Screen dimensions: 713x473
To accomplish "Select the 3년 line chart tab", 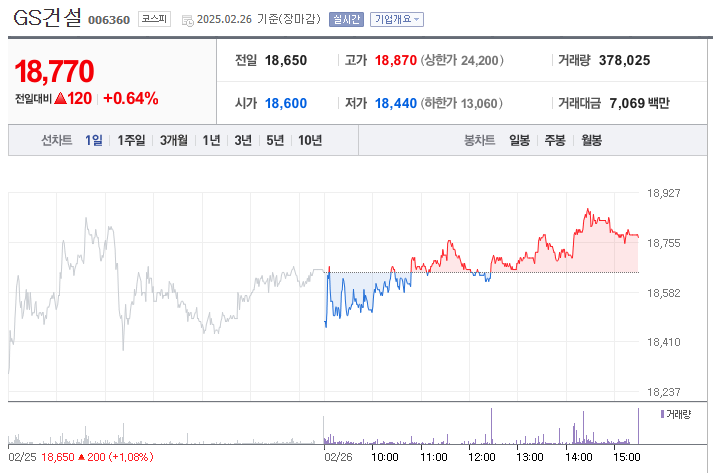I will tap(243, 140).
